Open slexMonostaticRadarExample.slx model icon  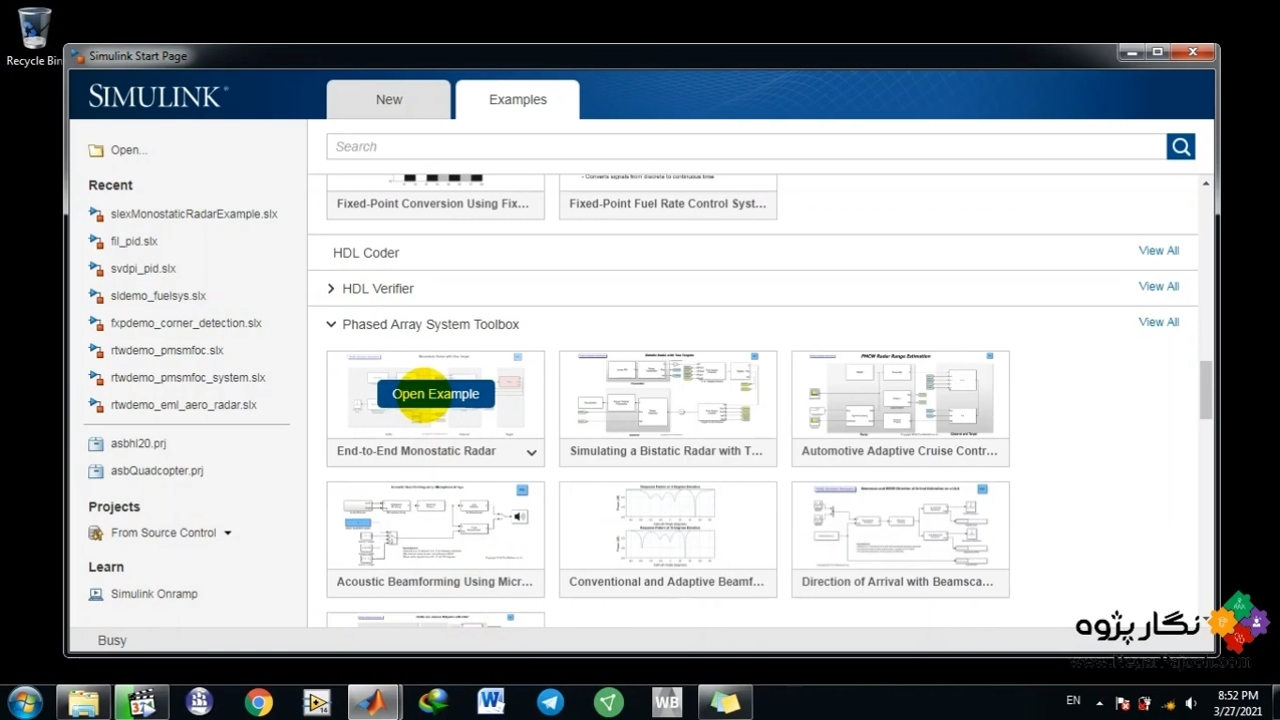[96, 214]
